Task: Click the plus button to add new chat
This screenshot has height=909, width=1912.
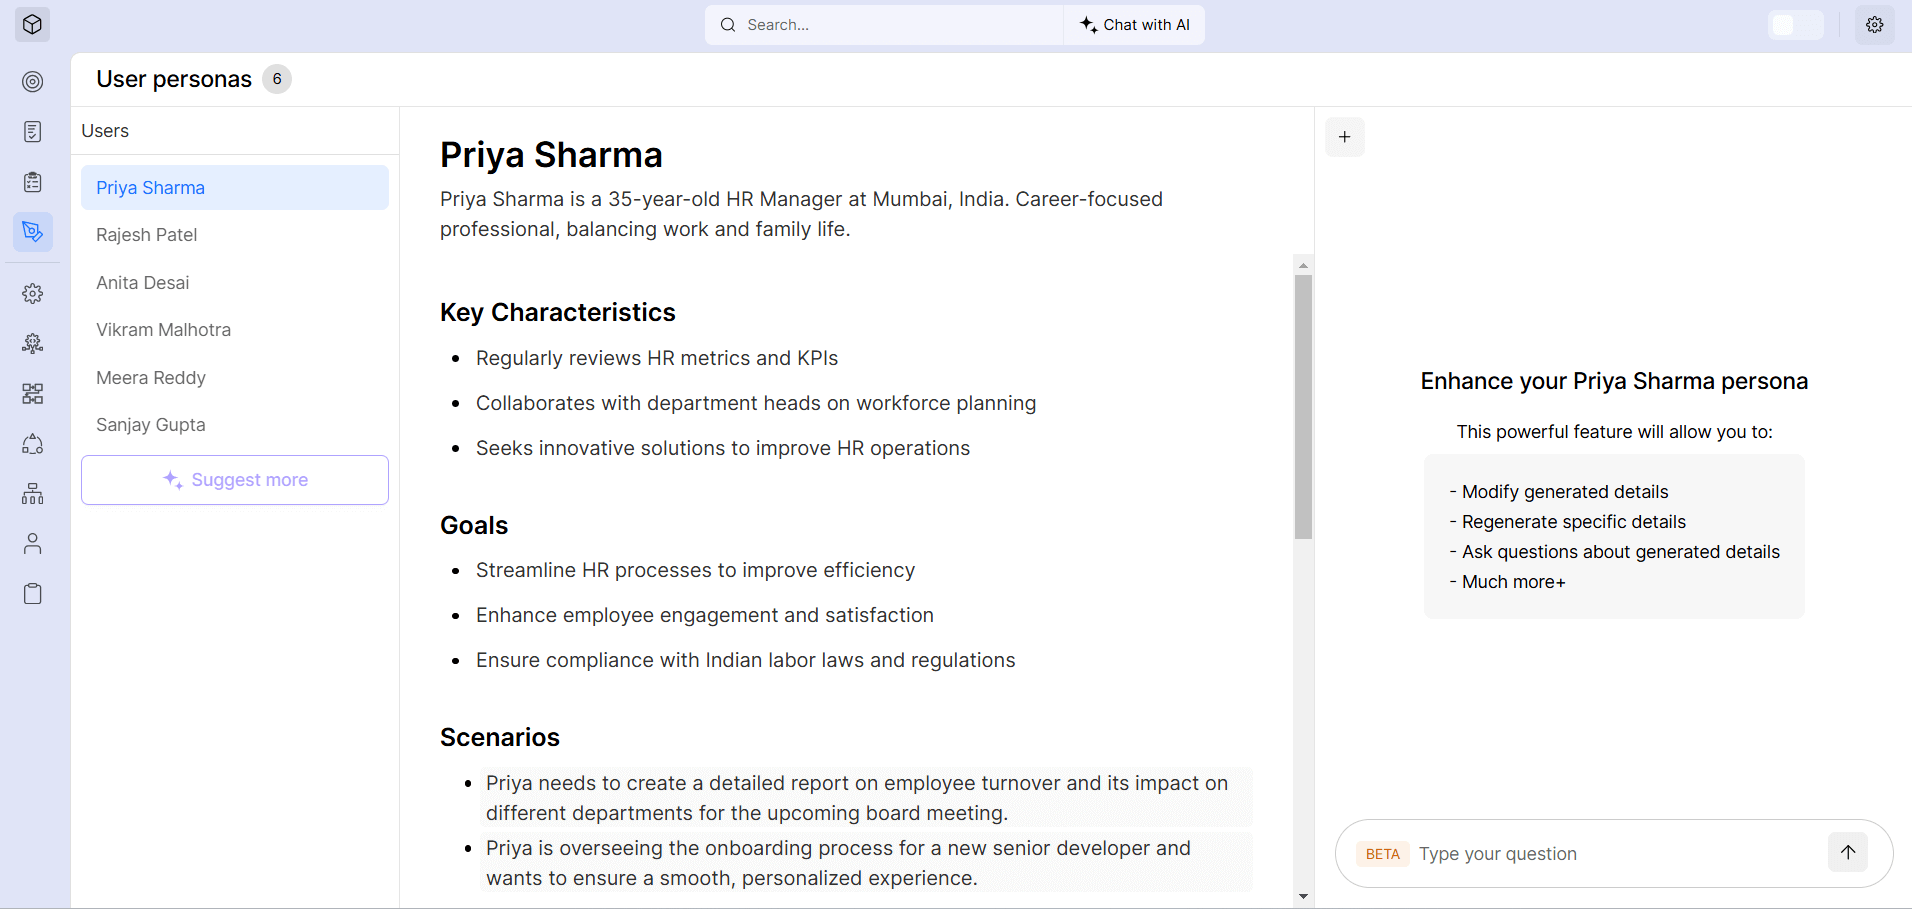Action: 1345,137
